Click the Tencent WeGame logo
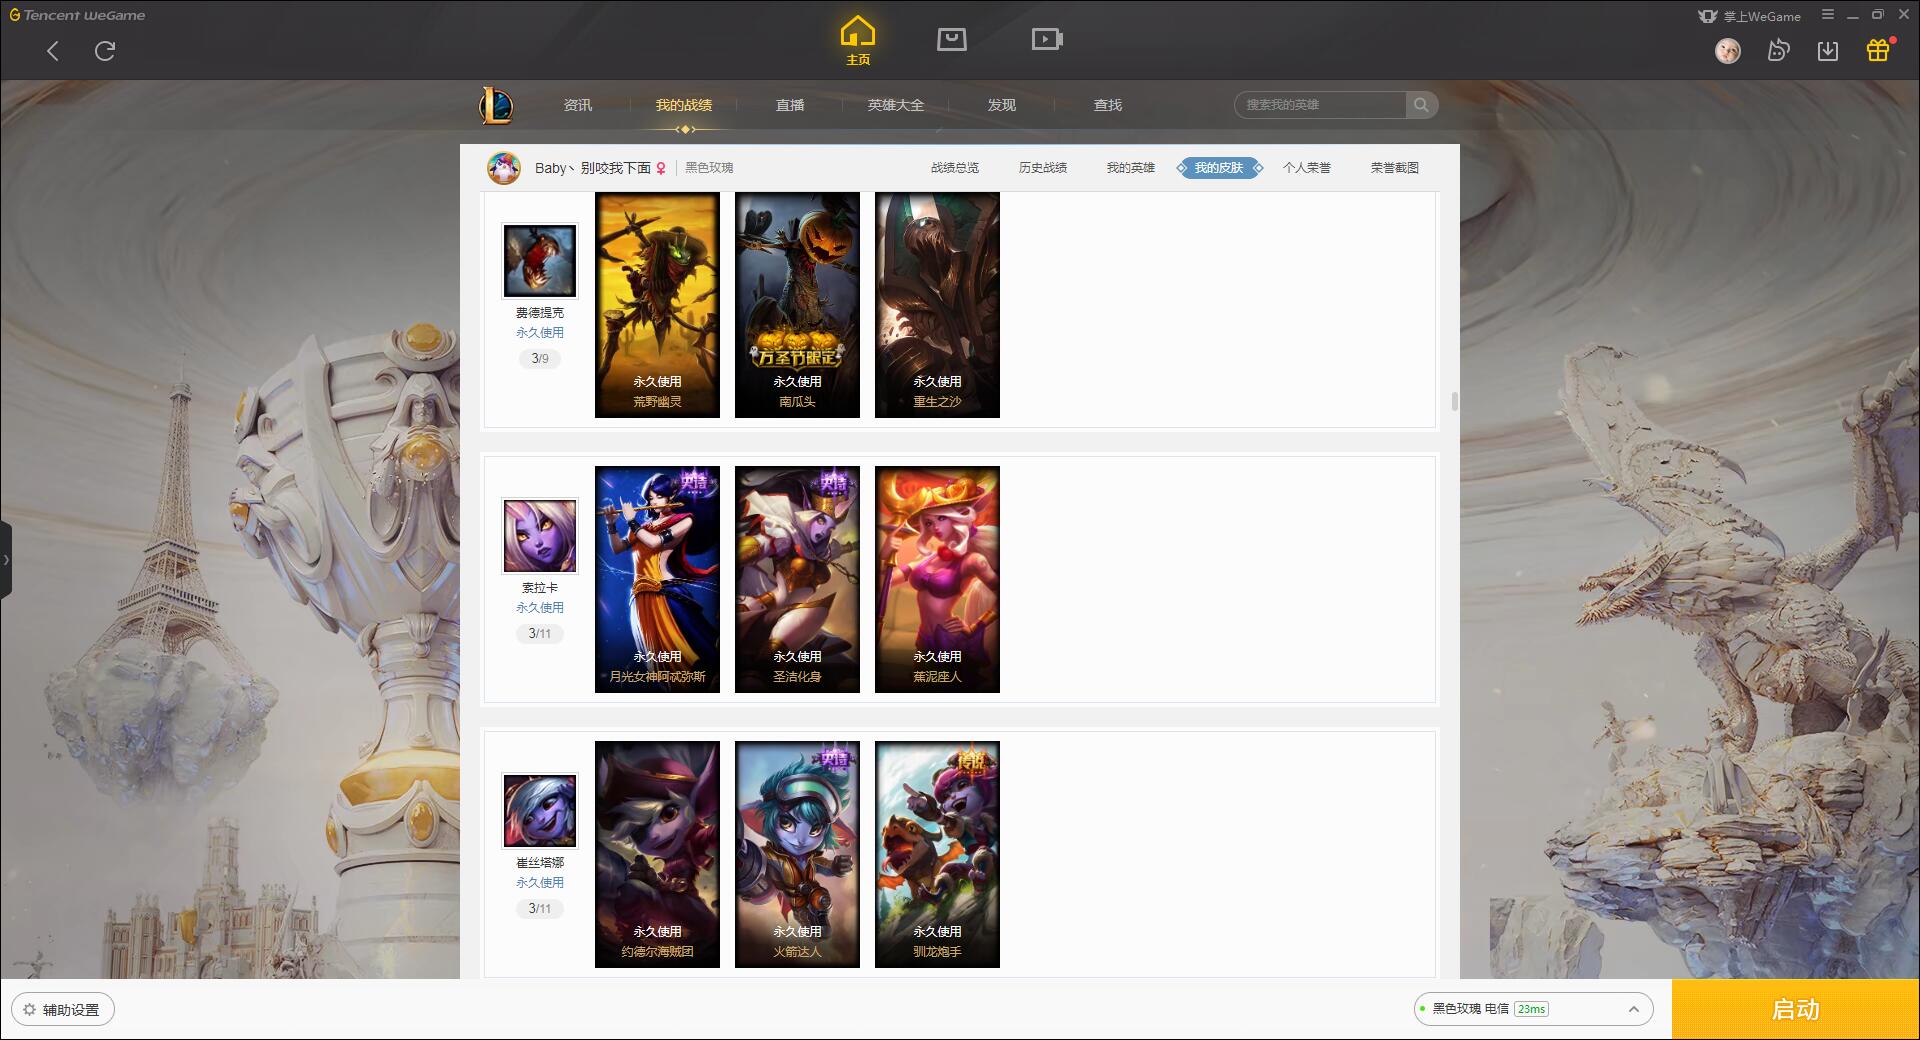This screenshot has width=1920, height=1040. [x=77, y=15]
